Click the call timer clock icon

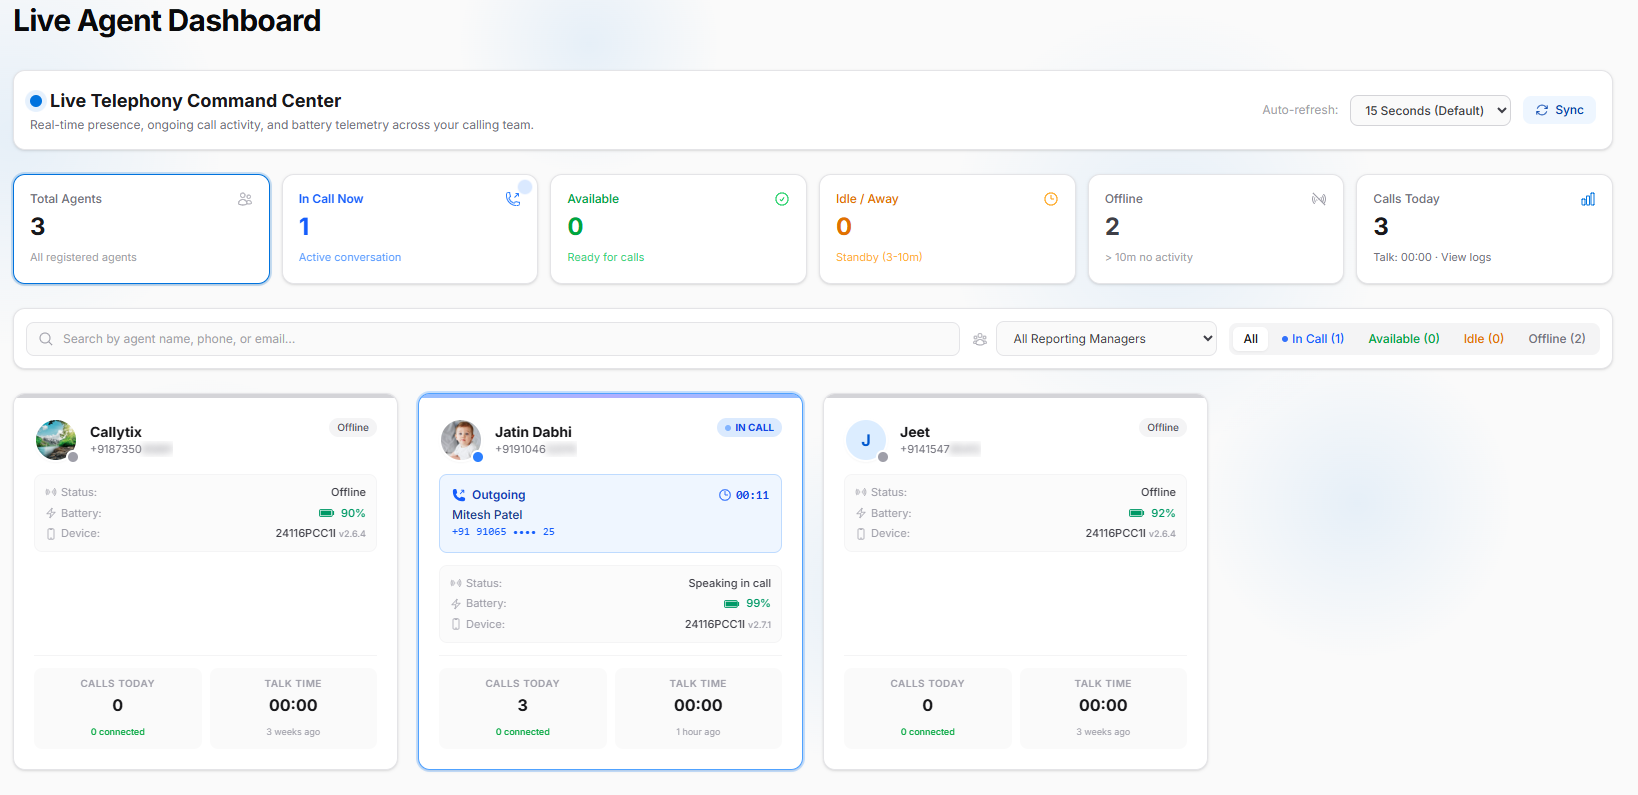pos(725,495)
